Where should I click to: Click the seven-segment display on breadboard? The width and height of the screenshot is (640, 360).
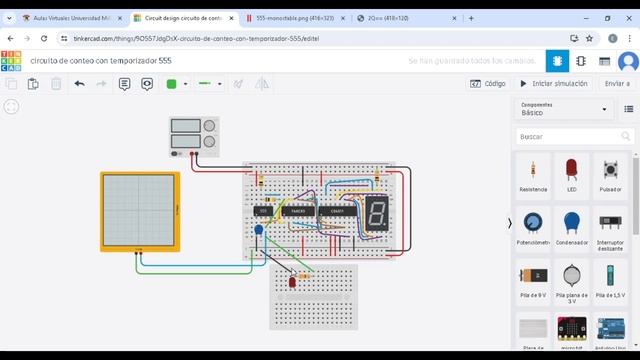click(377, 214)
